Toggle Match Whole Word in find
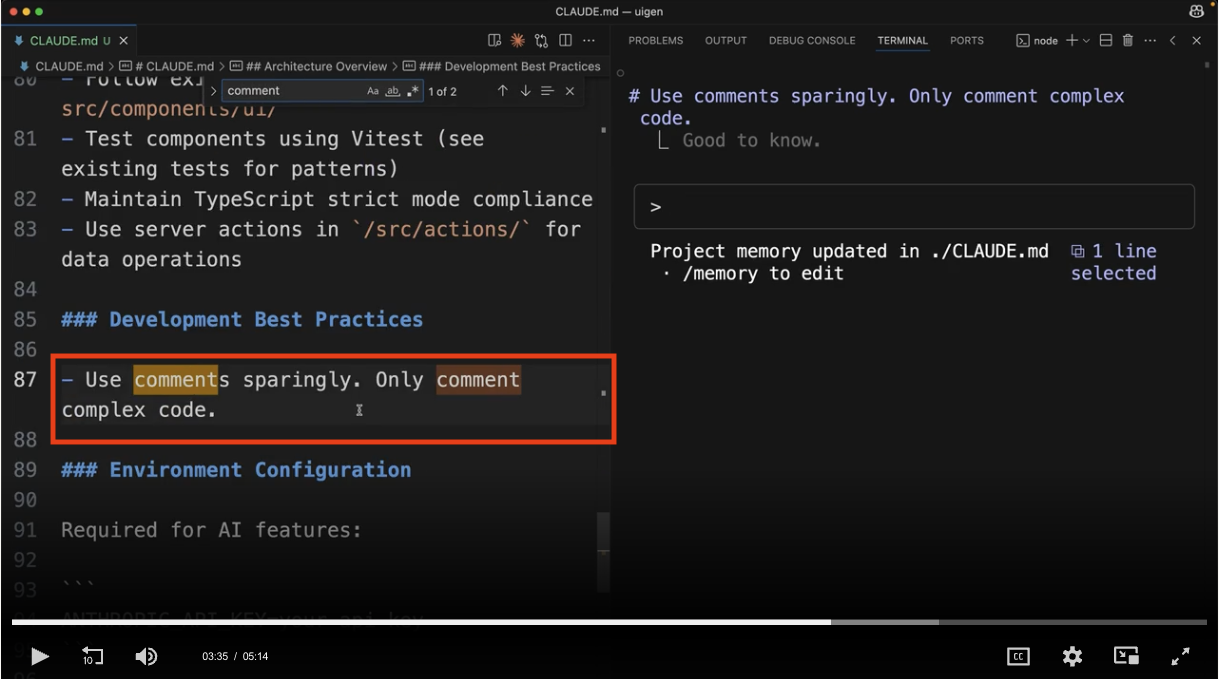1219x679 pixels. (x=393, y=91)
